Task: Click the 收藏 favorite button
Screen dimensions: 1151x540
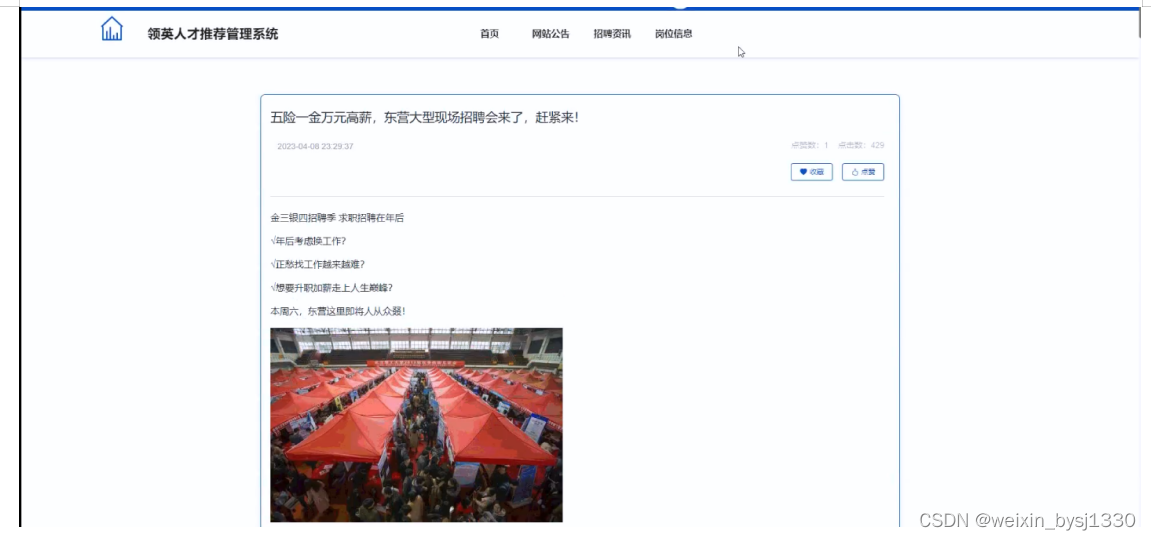Action: tap(811, 172)
